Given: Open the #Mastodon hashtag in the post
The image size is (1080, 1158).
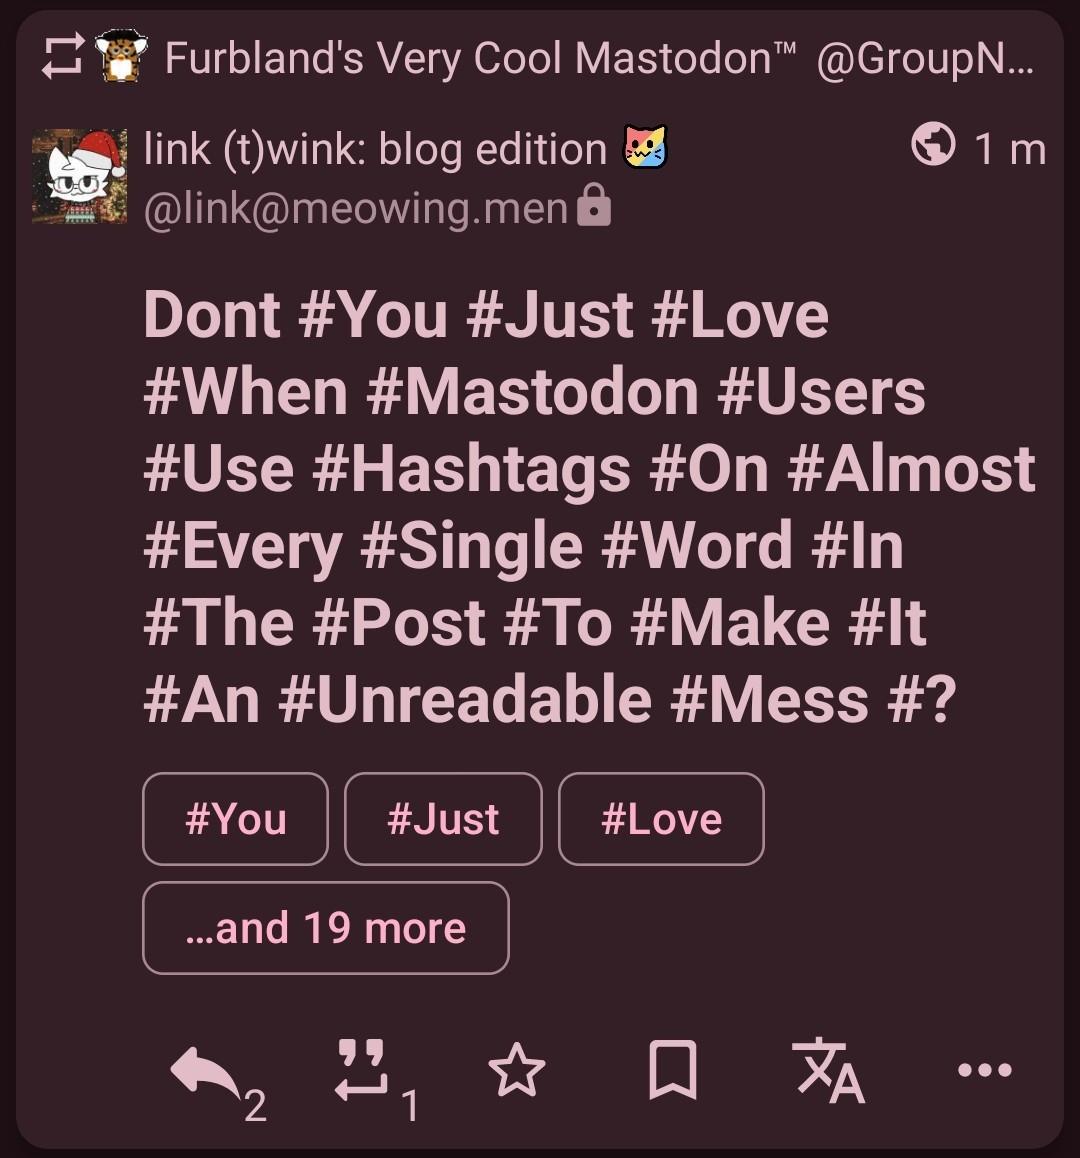Looking at the screenshot, I should click(532, 392).
